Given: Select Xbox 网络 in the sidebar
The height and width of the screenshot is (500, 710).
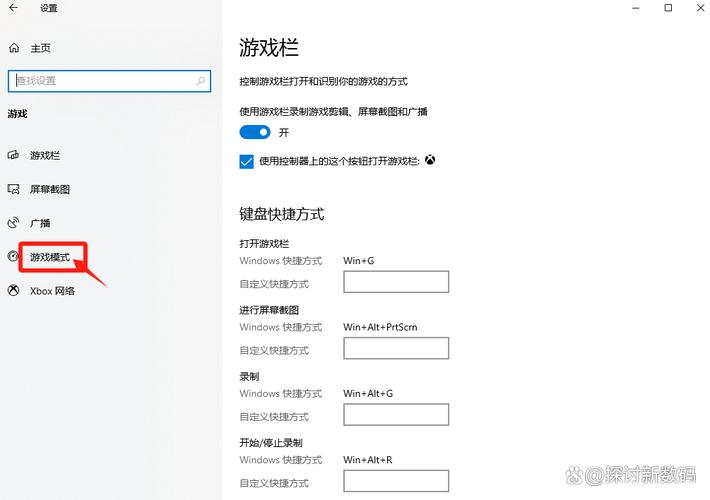Looking at the screenshot, I should pyautogui.click(x=53, y=291).
